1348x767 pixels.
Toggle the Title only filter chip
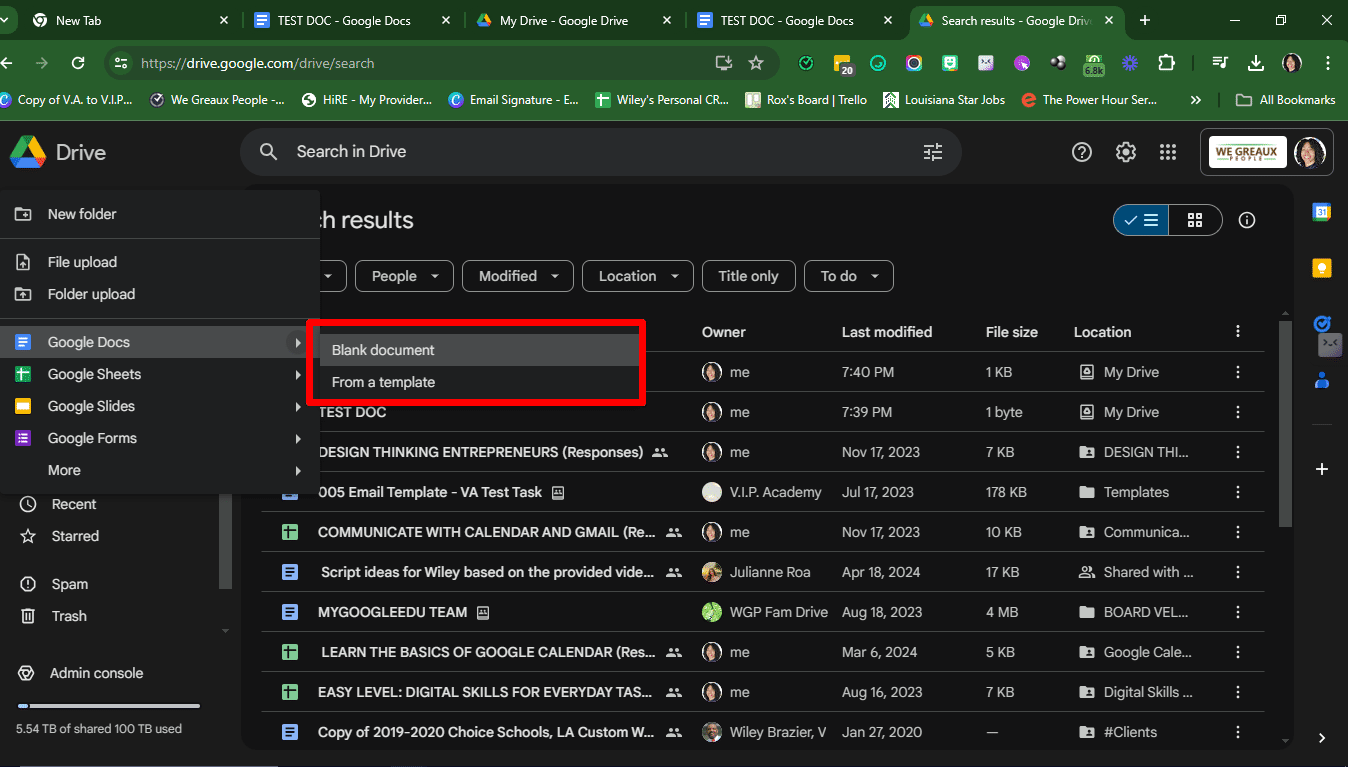point(748,276)
